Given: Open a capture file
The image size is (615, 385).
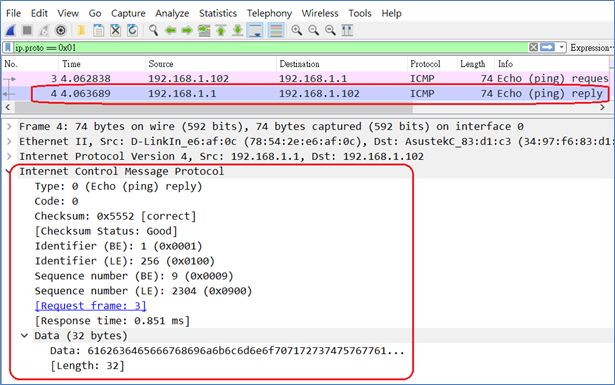Looking at the screenshot, I should coord(82,30).
